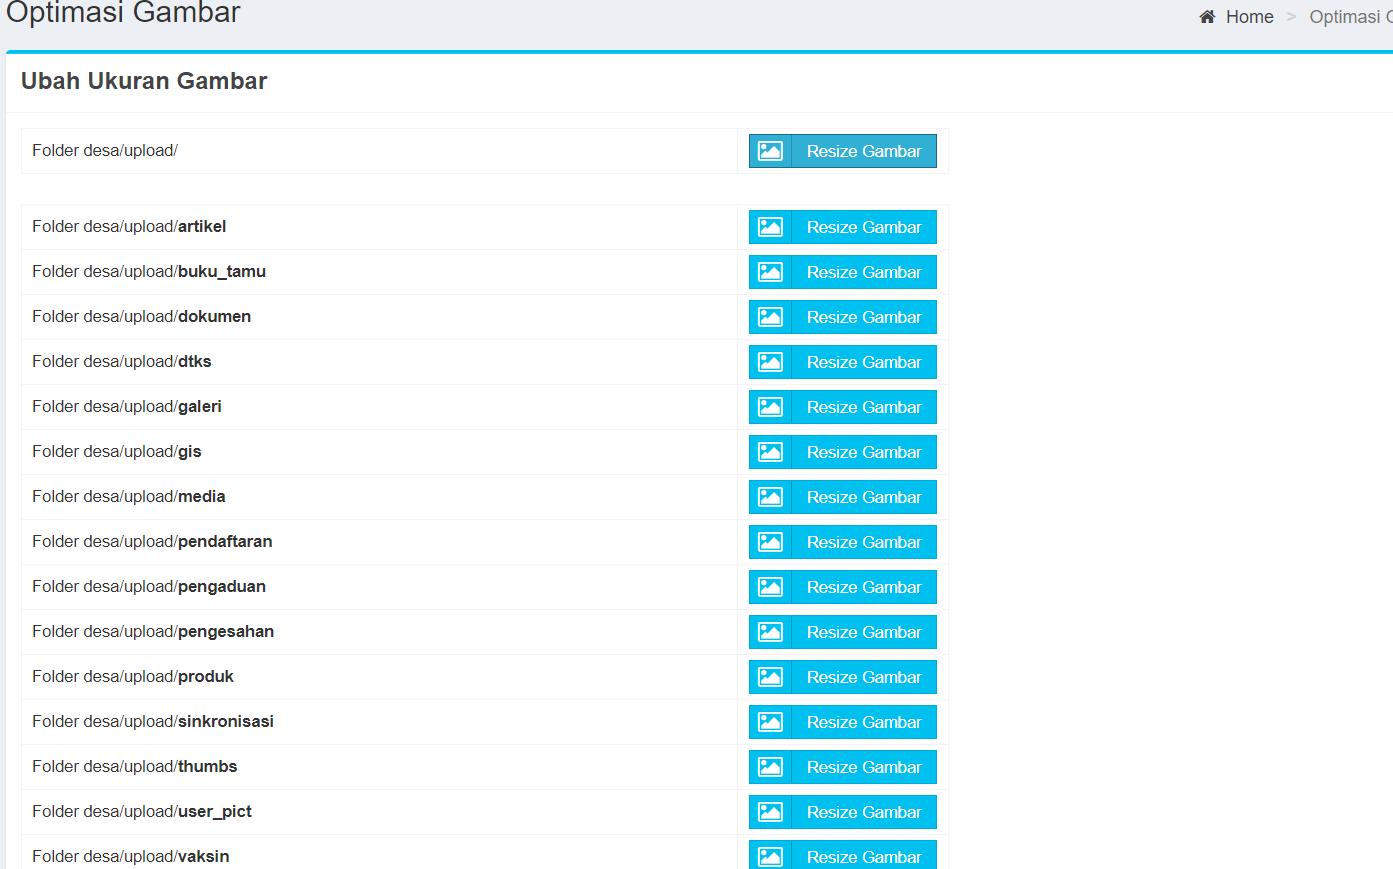The height and width of the screenshot is (869, 1393).
Task: Select the Optimasi Gambar breadcrumb entry
Action: [1350, 16]
